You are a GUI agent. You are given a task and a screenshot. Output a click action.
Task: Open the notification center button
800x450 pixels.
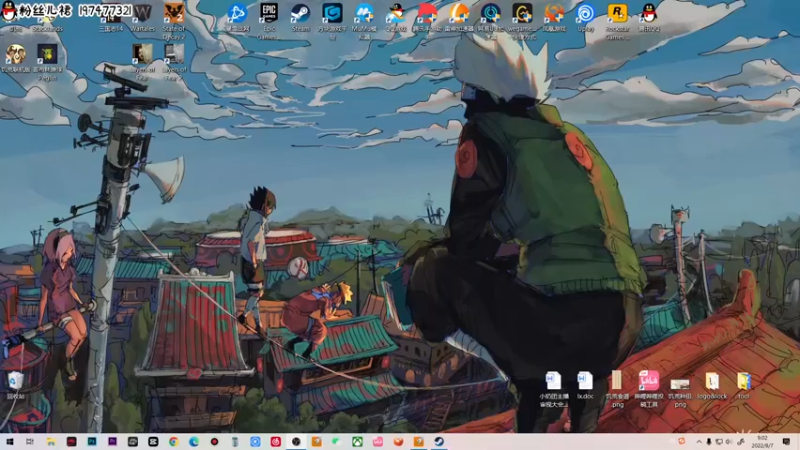click(x=787, y=442)
